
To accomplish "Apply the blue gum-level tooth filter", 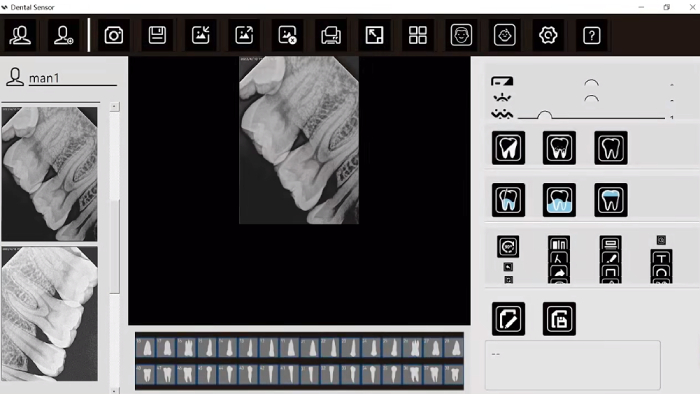I will pos(559,199).
